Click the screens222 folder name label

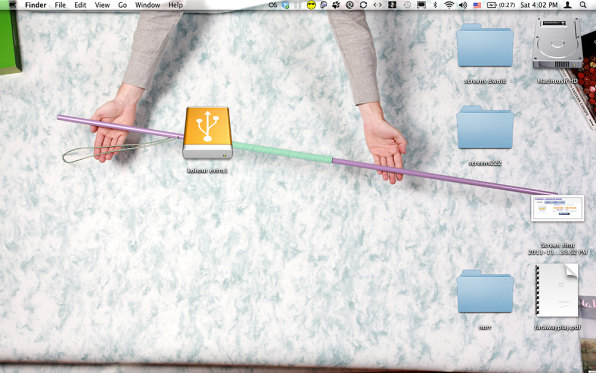click(x=485, y=163)
